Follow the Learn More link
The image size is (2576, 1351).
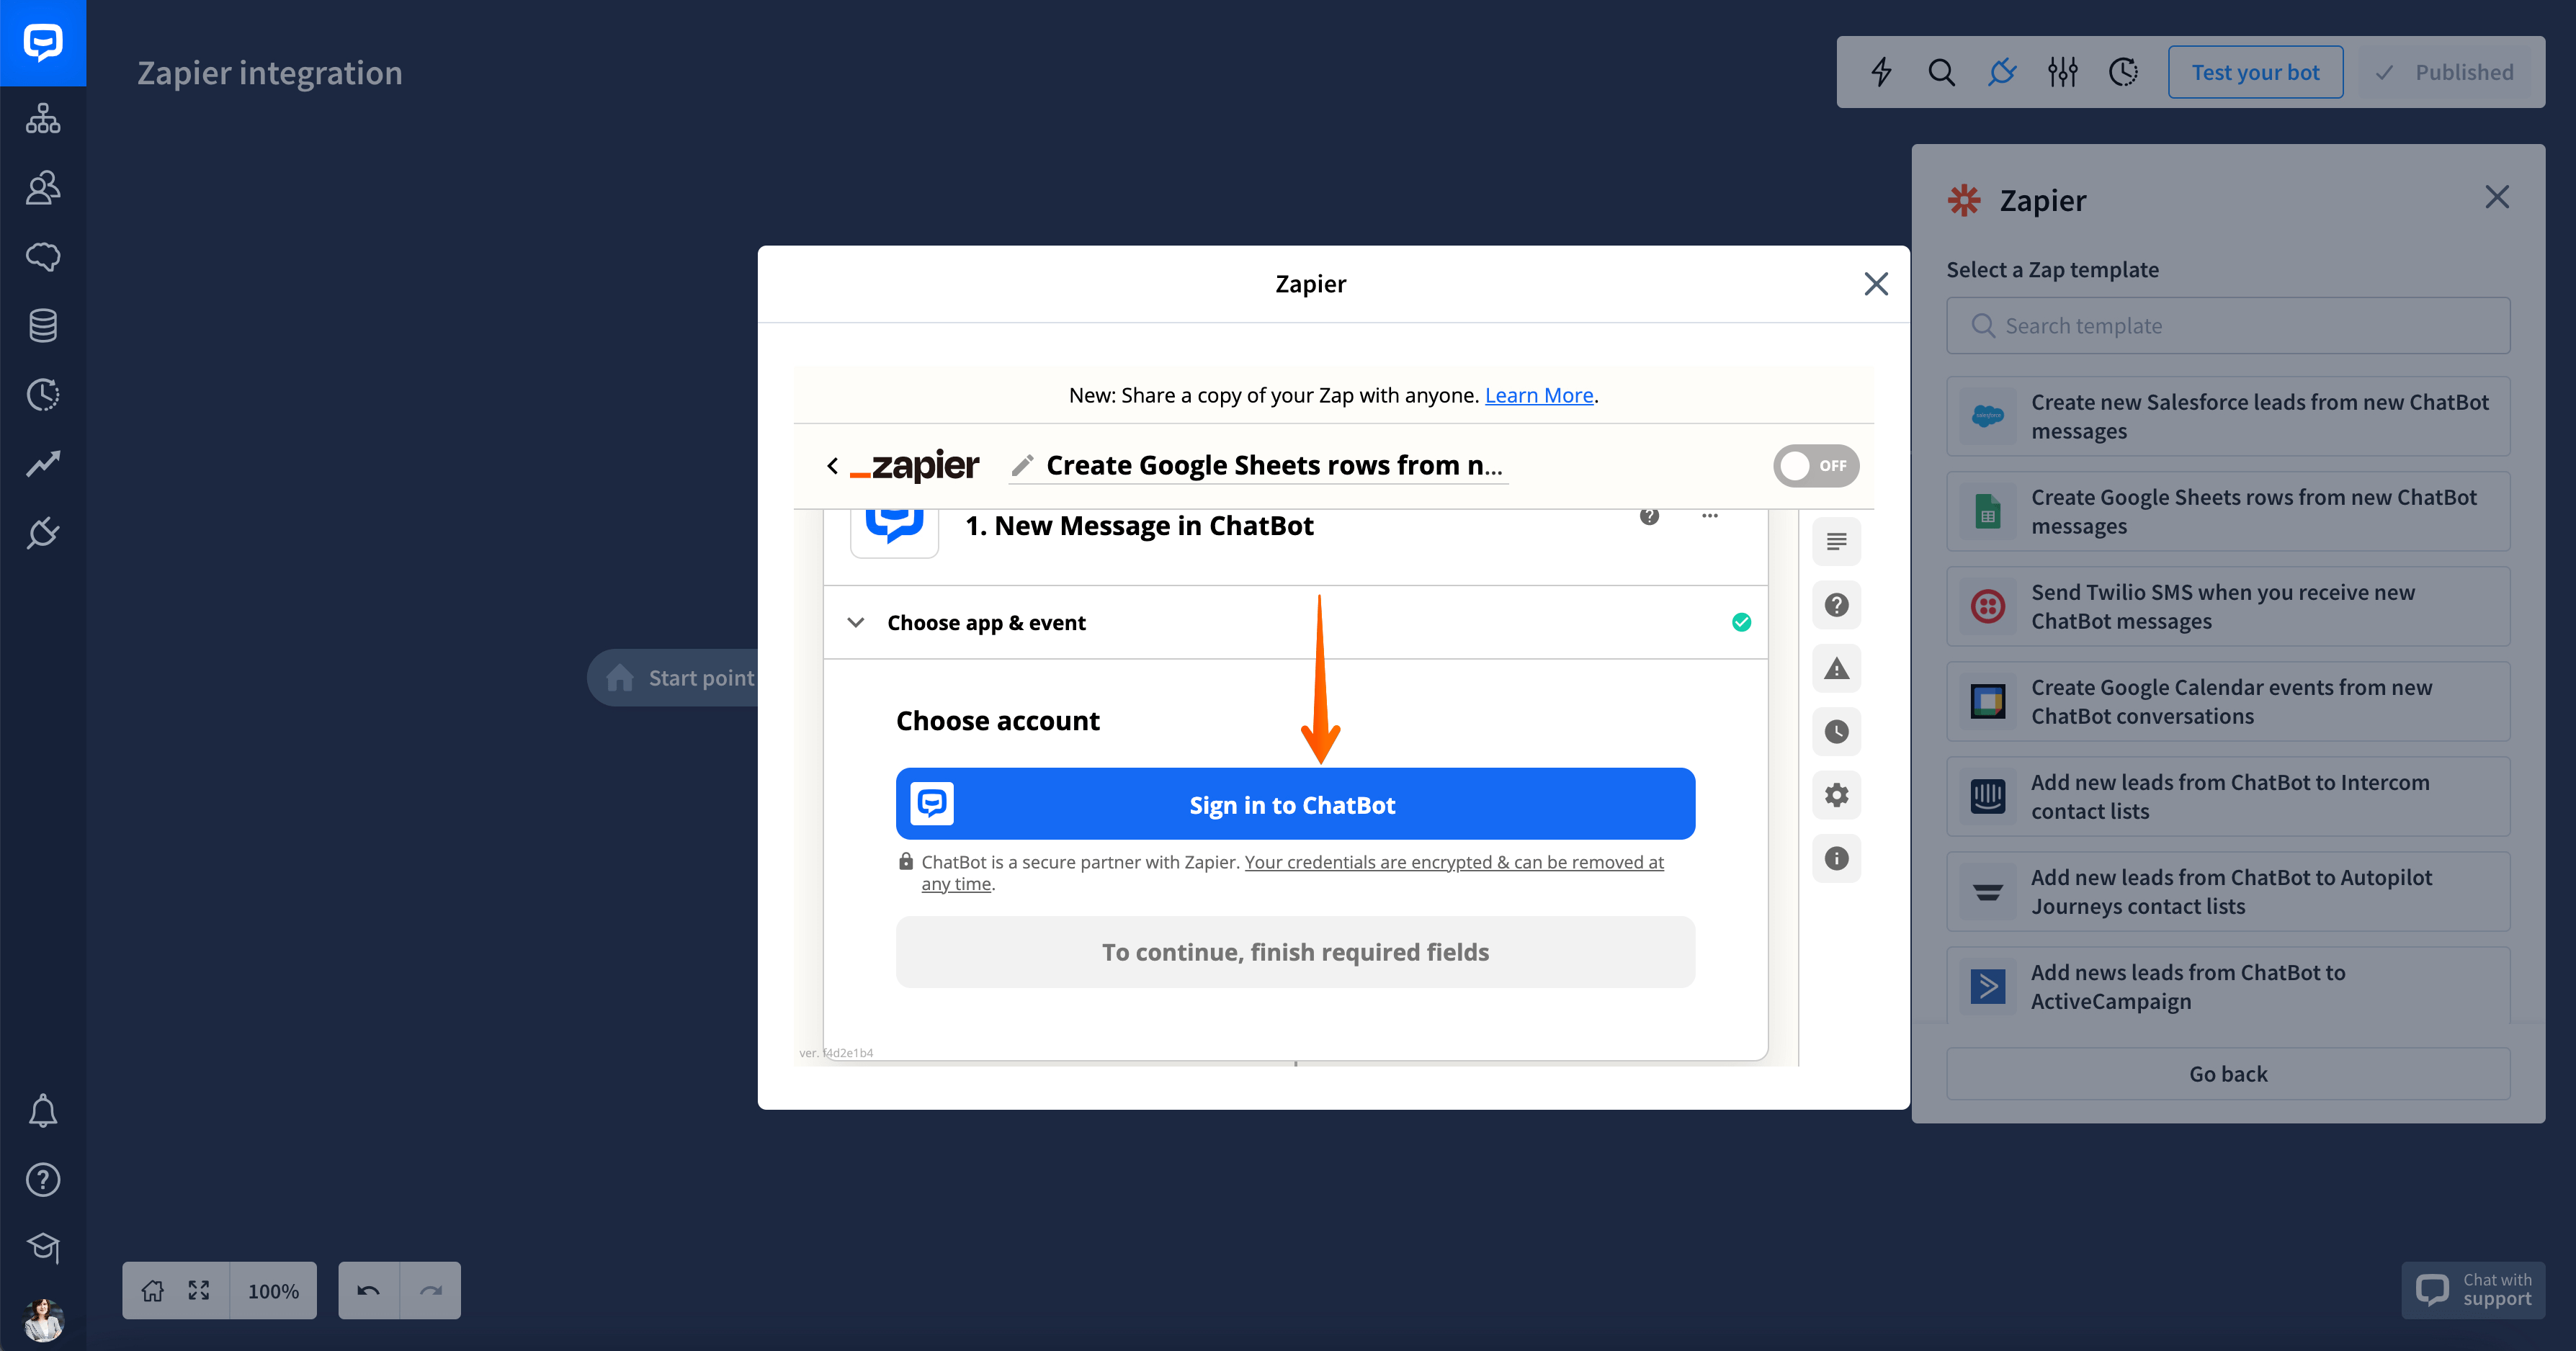point(1539,395)
